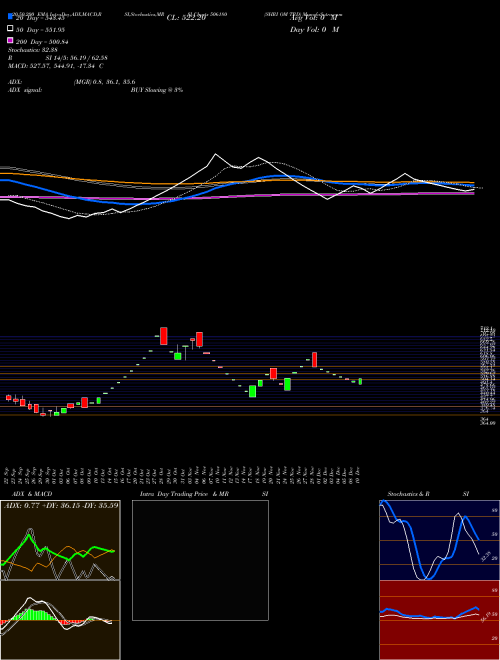500x660 pixels.
Task: Click the ADX signal: label
Action: click(x=25, y=90)
